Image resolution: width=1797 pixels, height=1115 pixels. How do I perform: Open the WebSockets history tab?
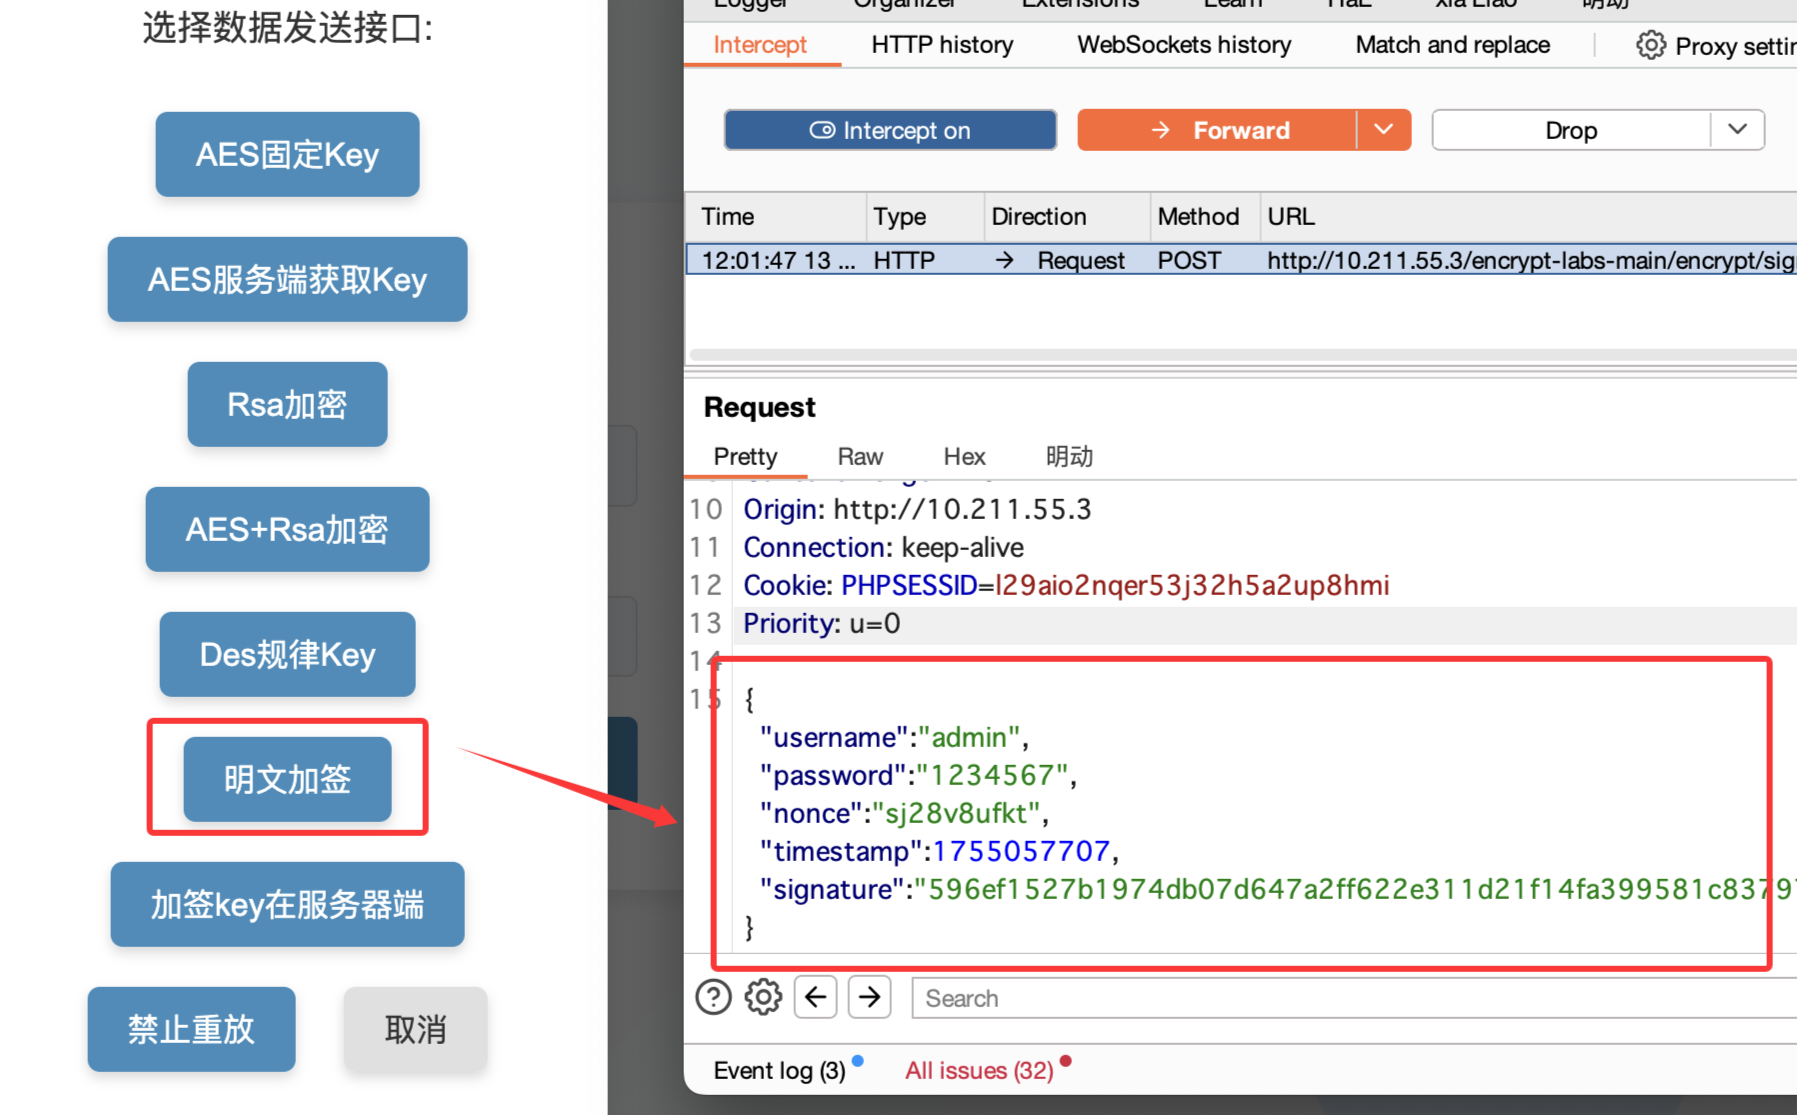(x=1184, y=45)
